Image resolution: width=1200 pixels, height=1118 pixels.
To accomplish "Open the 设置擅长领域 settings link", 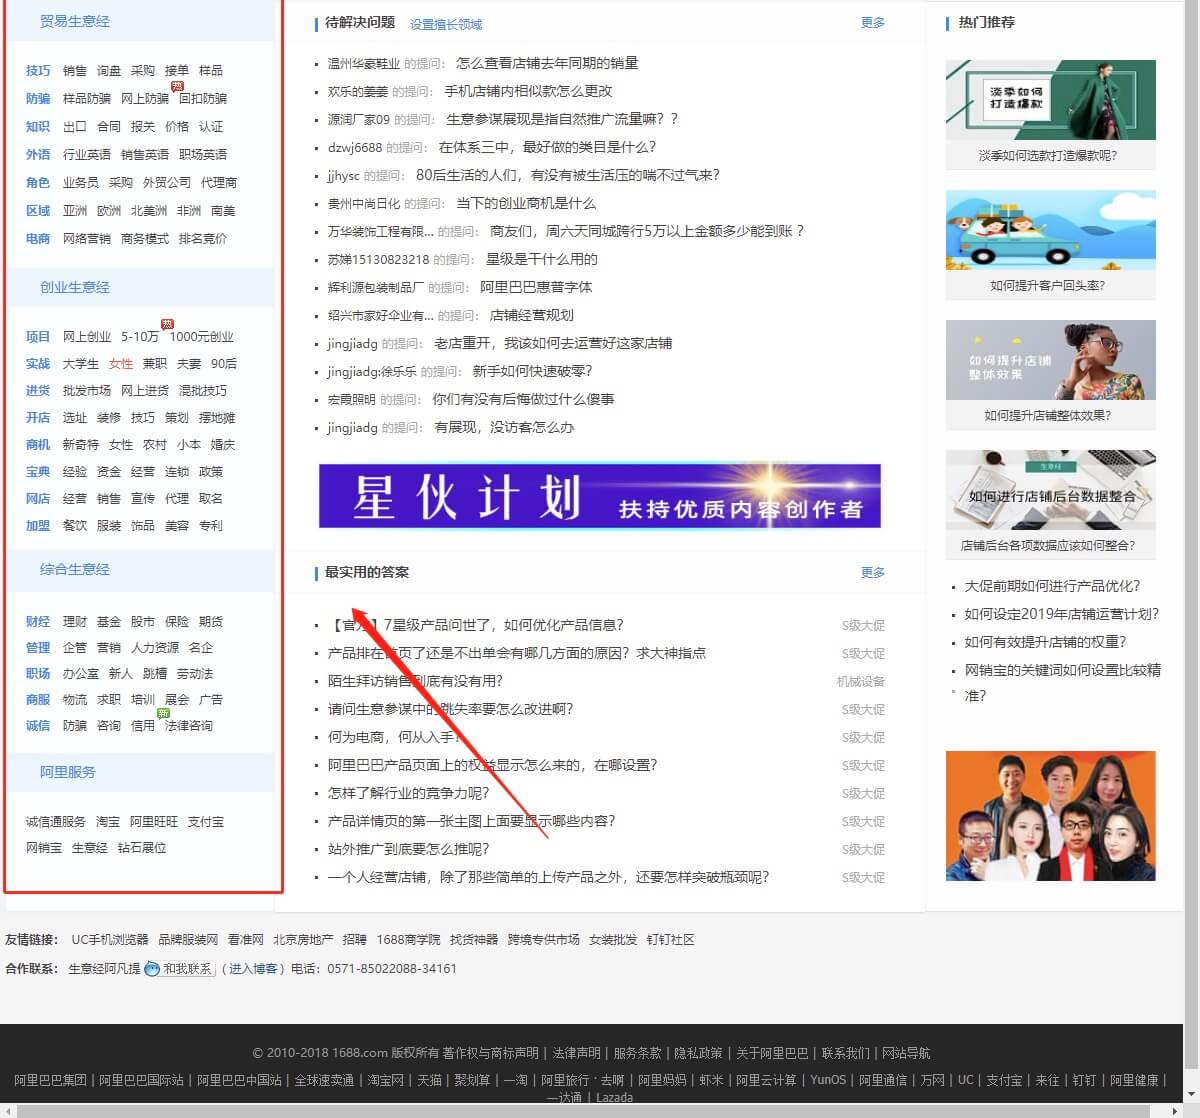I will 444,23.
